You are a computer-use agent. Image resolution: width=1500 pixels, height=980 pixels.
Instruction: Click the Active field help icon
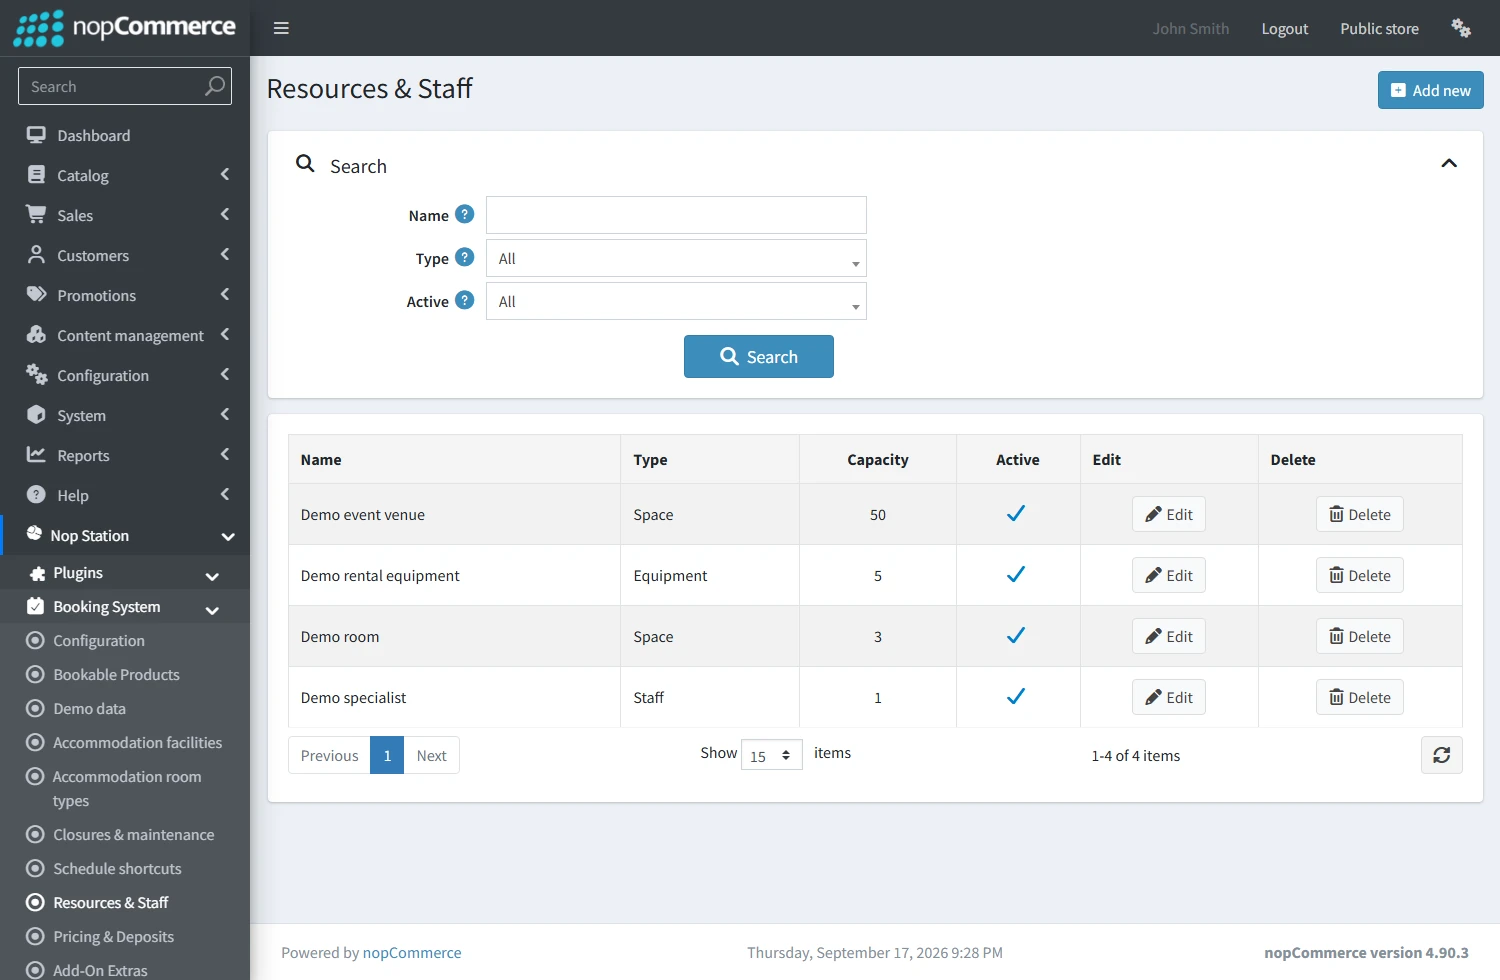pyautogui.click(x=465, y=300)
